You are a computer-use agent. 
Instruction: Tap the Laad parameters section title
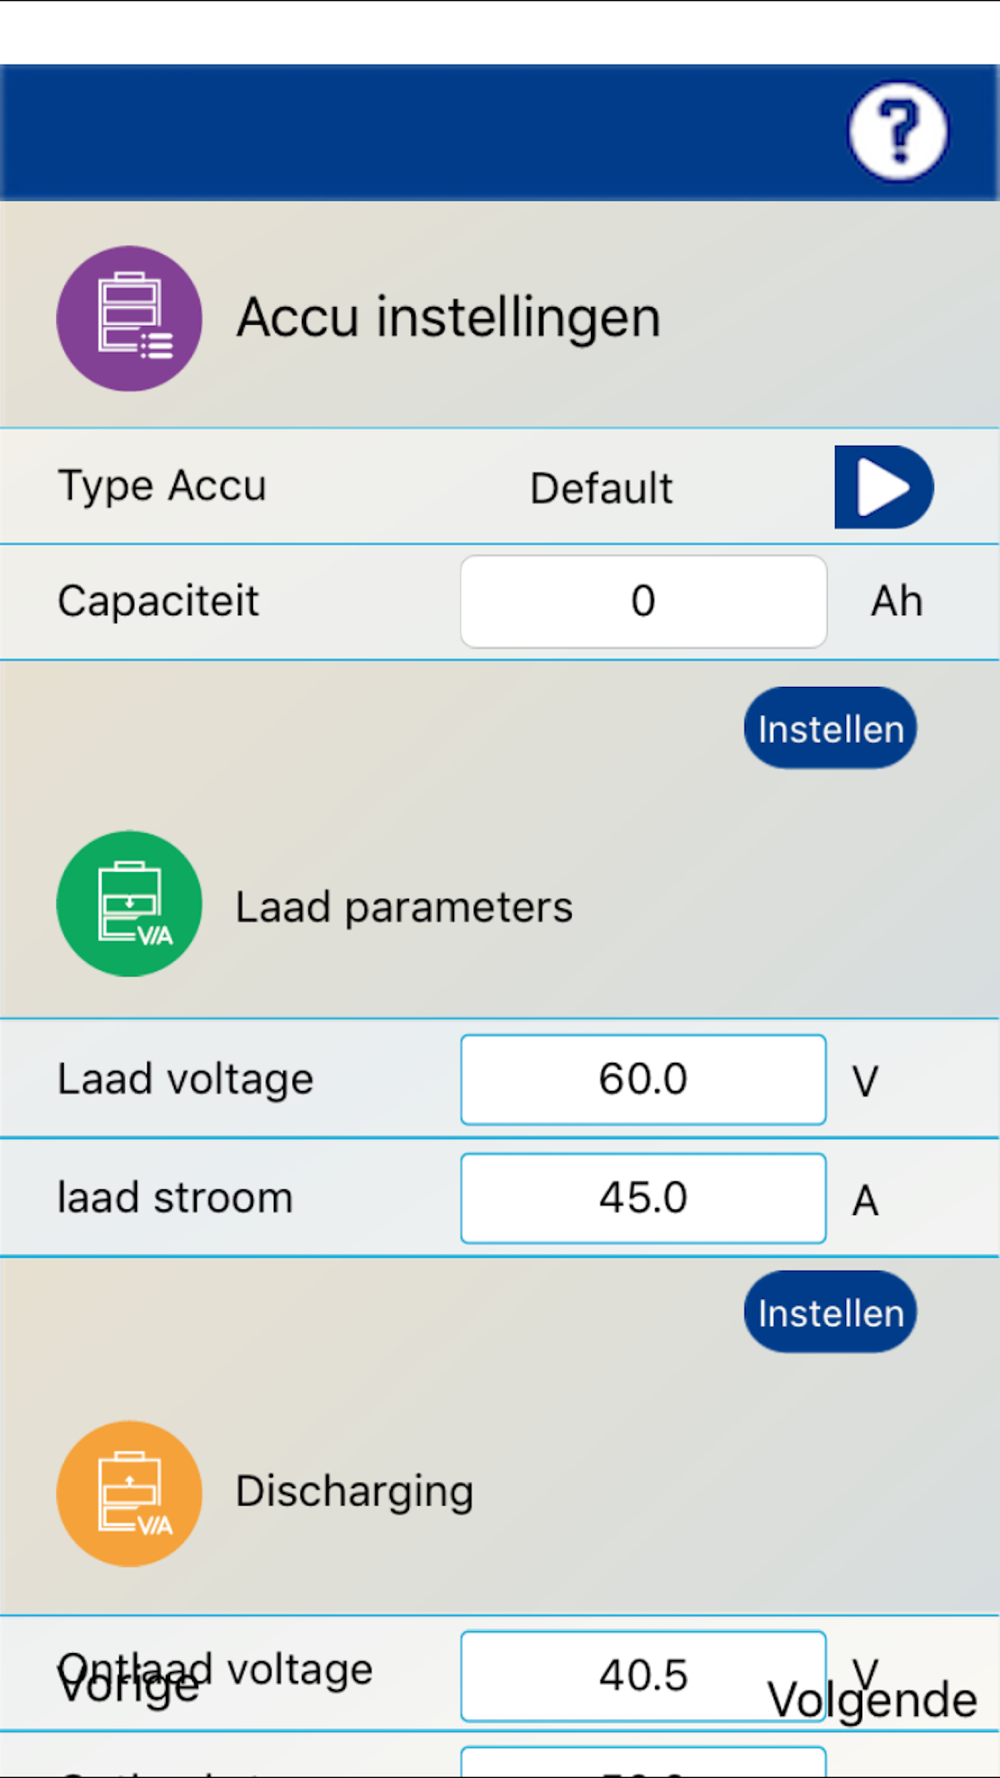404,907
